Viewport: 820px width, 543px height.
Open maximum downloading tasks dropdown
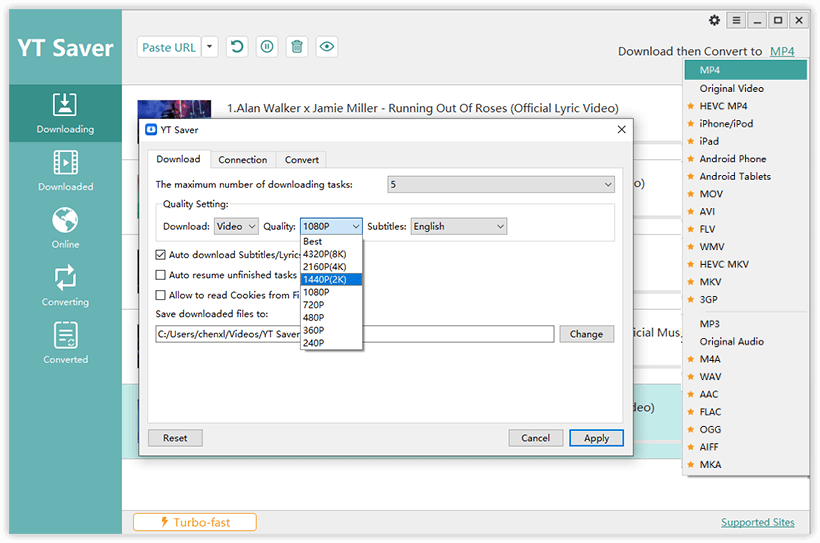click(x=501, y=184)
